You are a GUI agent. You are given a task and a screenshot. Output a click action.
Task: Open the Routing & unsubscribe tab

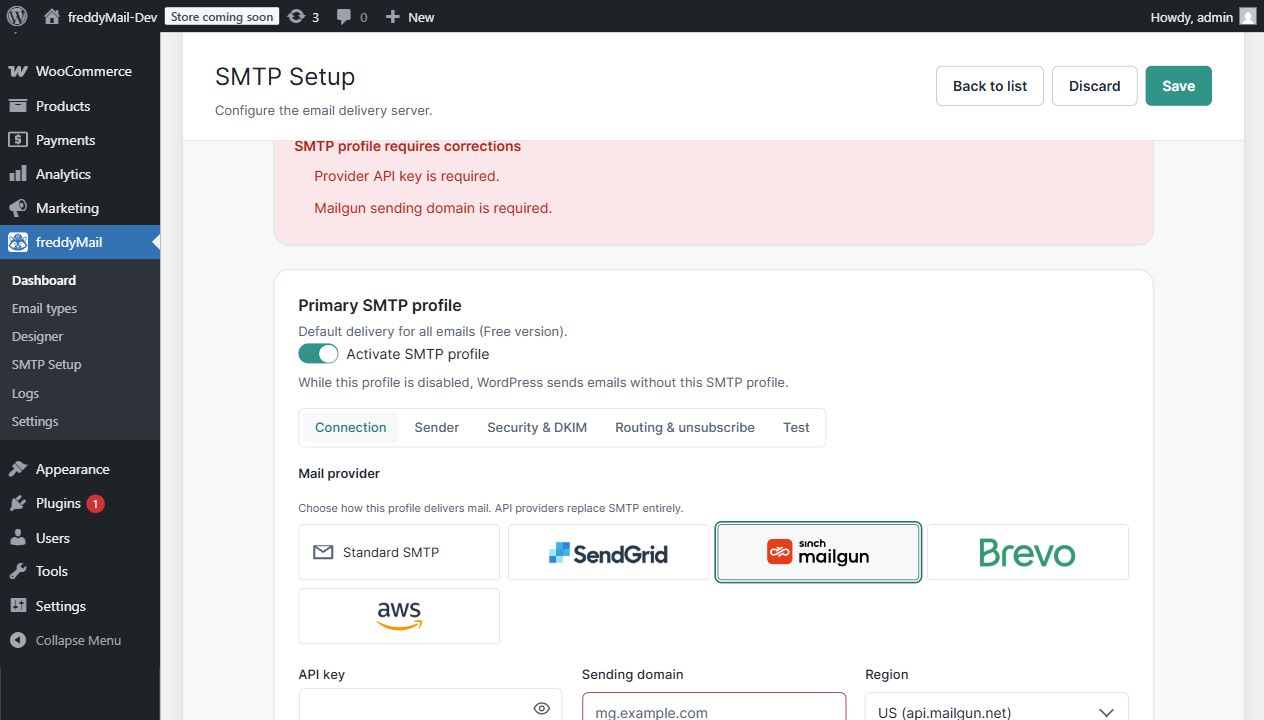tap(685, 427)
